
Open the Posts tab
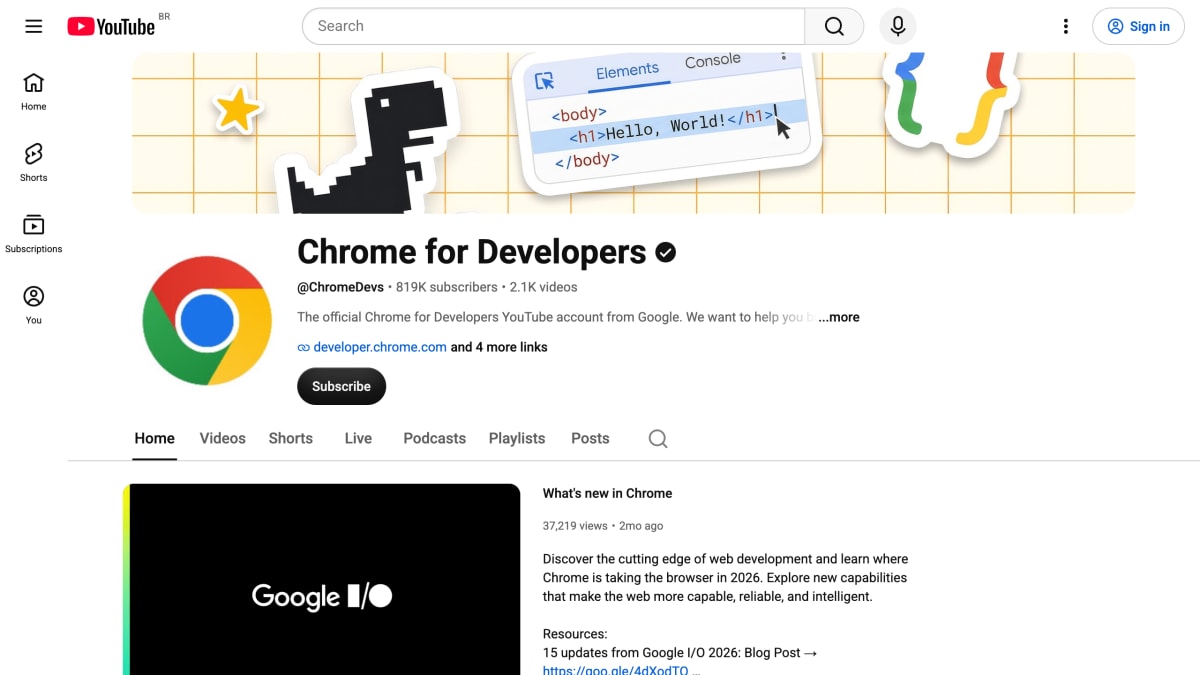click(x=590, y=438)
